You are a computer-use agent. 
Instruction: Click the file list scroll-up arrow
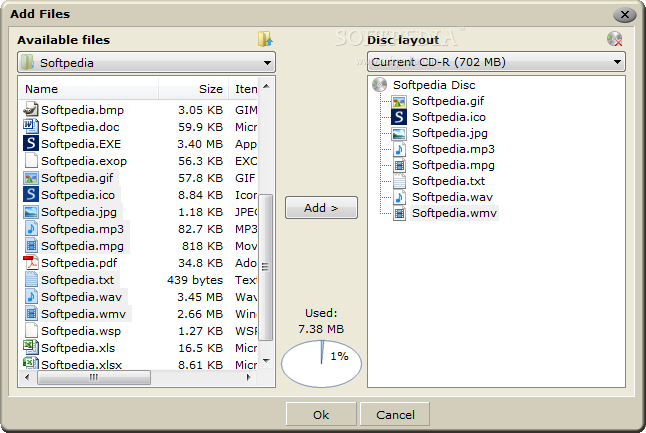pyautogui.click(x=266, y=86)
